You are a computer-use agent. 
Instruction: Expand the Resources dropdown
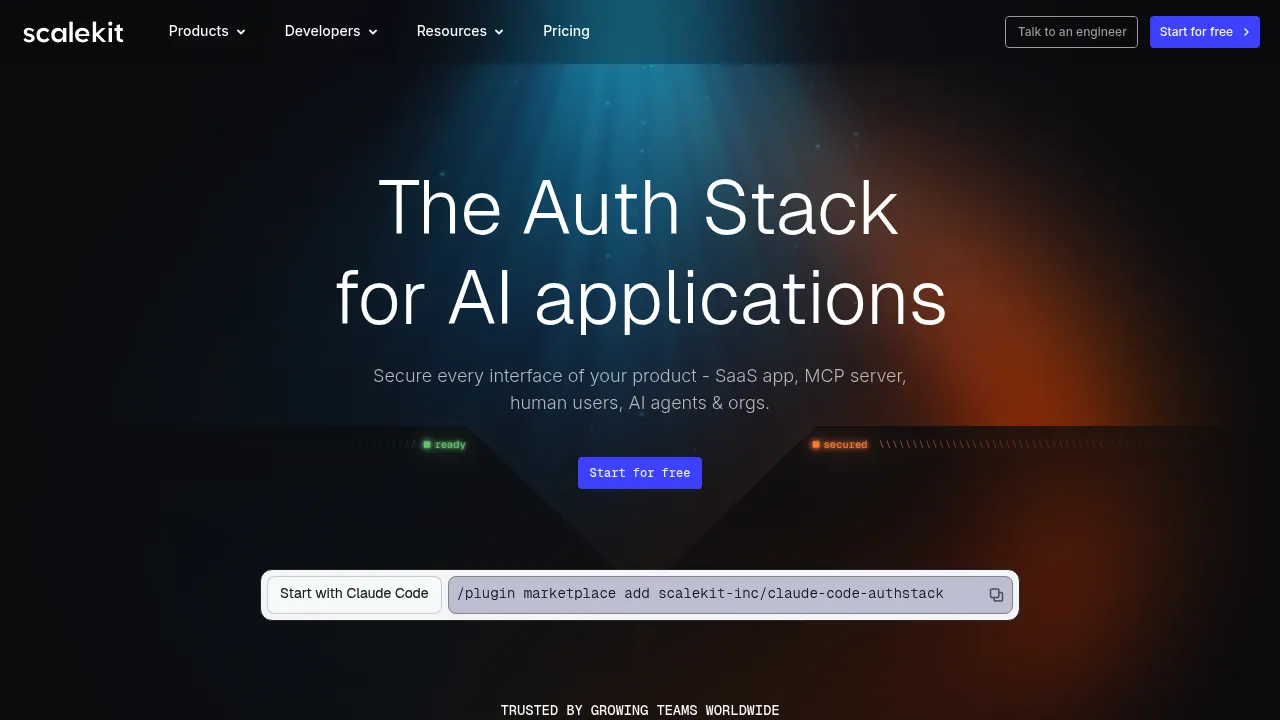[x=460, y=31]
